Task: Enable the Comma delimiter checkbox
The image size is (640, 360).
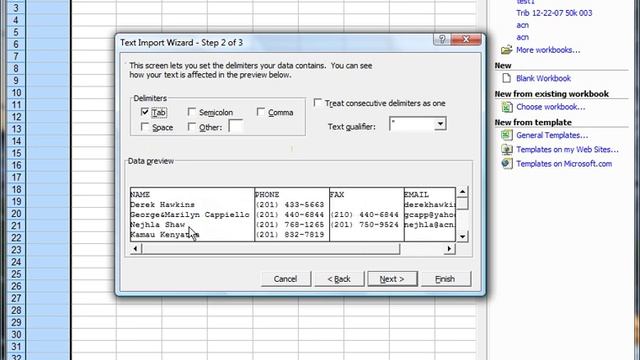Action: point(261,112)
